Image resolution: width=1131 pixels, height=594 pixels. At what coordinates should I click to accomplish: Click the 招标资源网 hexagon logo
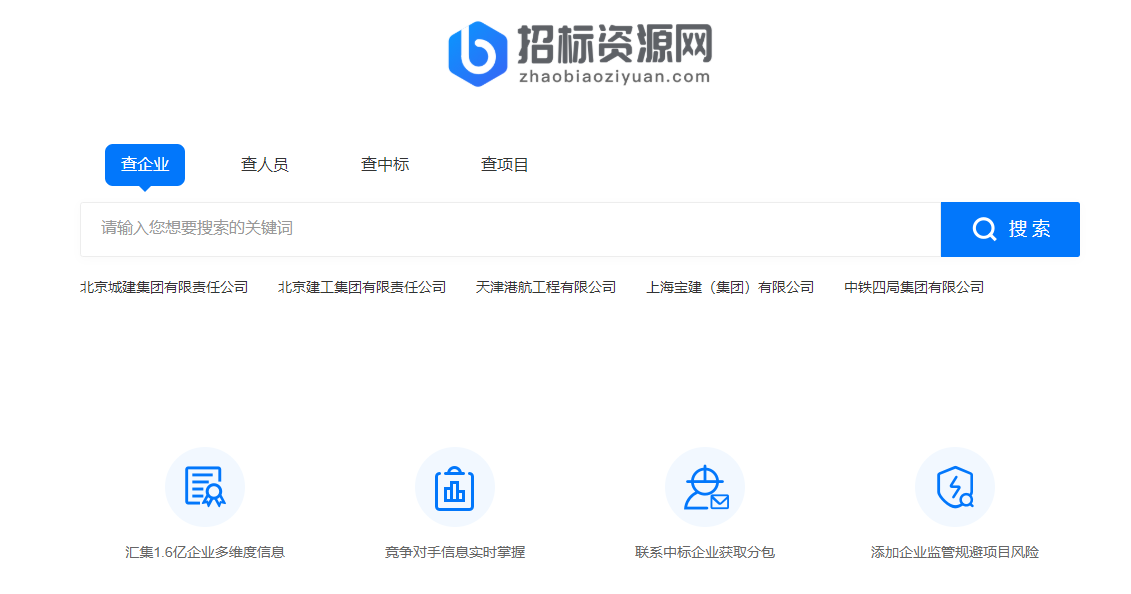(478, 54)
